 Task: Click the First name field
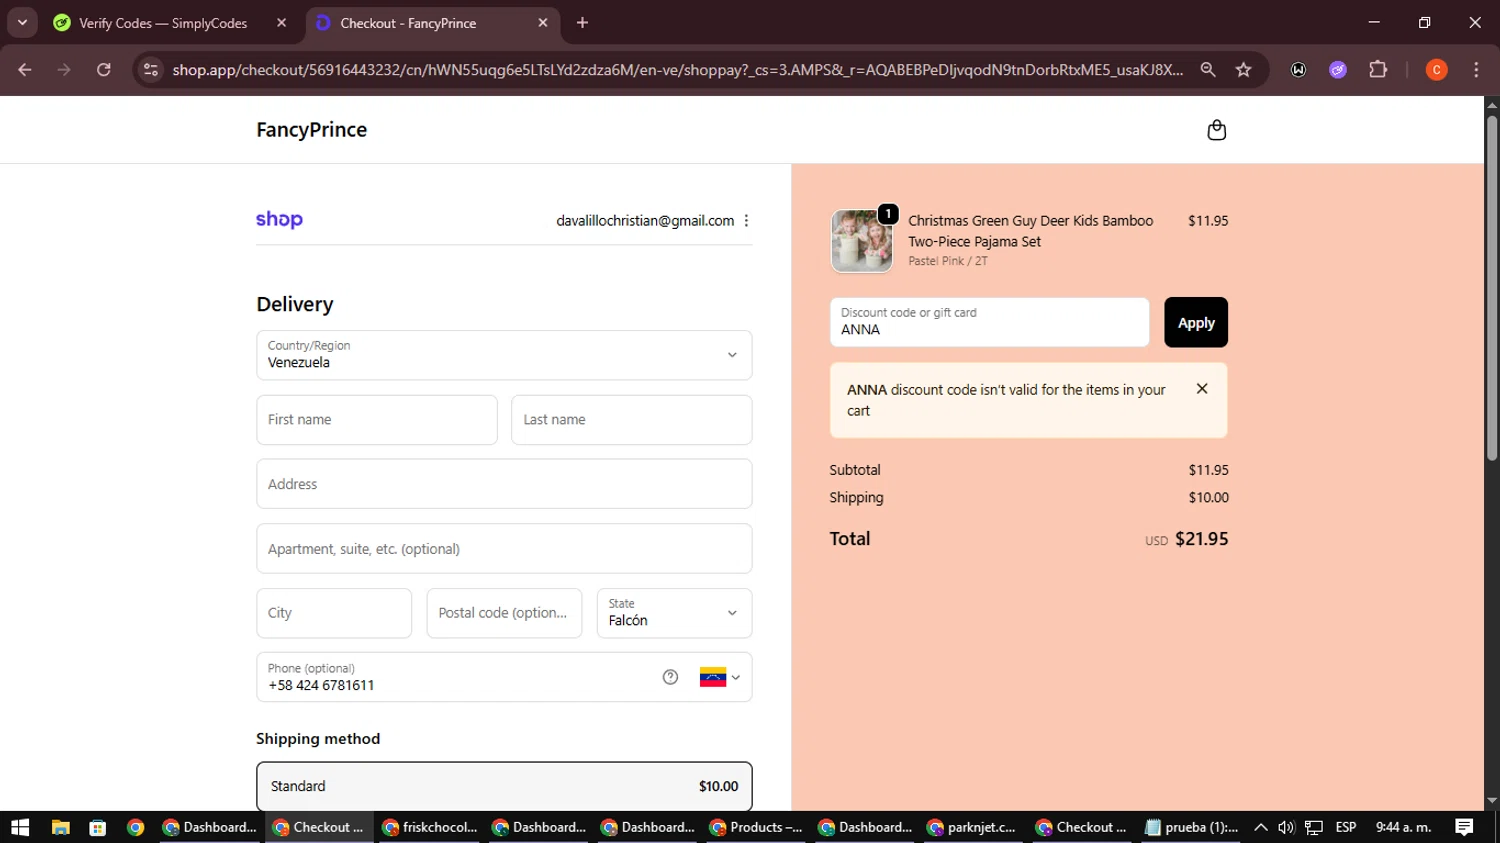click(377, 420)
